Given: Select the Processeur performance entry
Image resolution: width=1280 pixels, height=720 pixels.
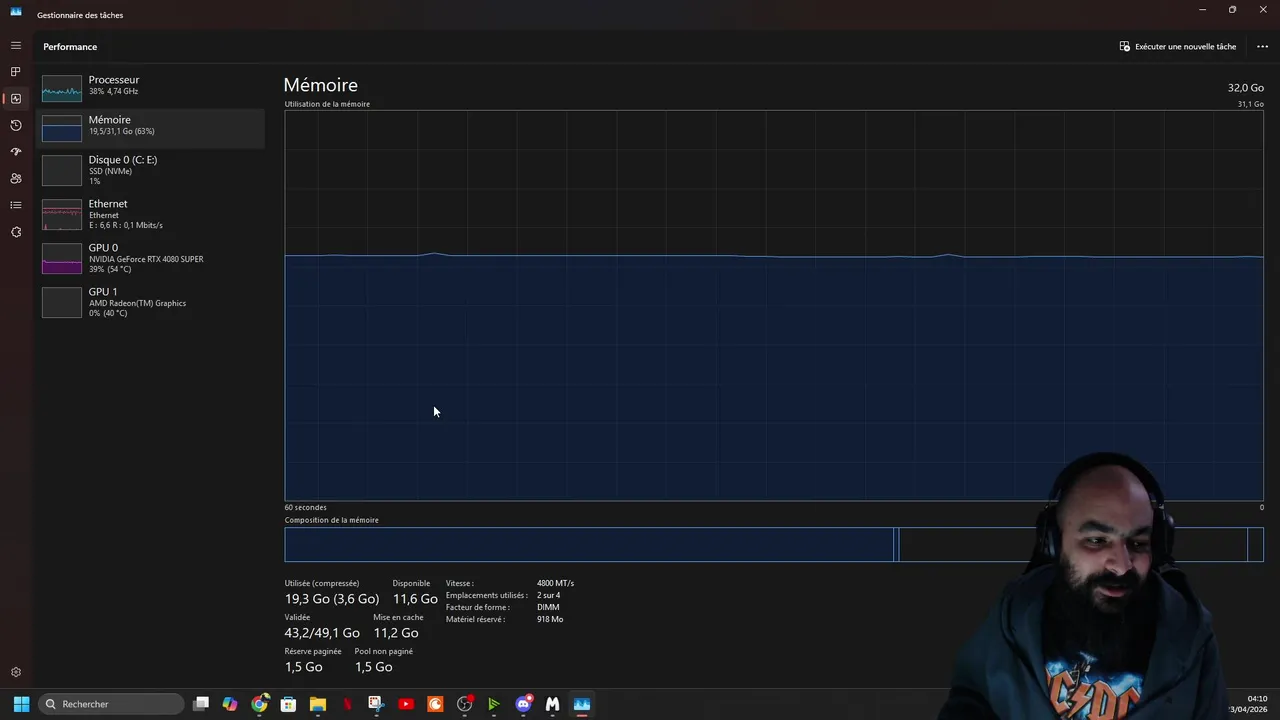Looking at the screenshot, I should pyautogui.click(x=150, y=87).
